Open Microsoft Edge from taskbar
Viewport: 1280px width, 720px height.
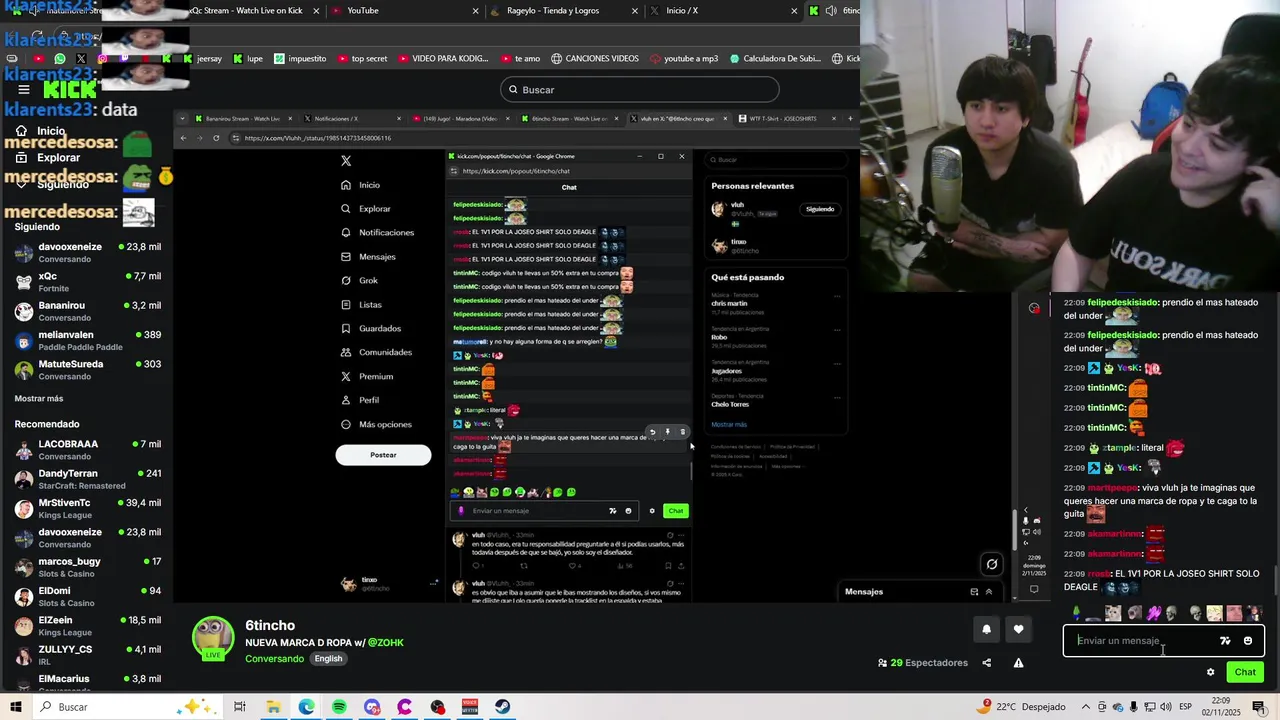click(306, 707)
